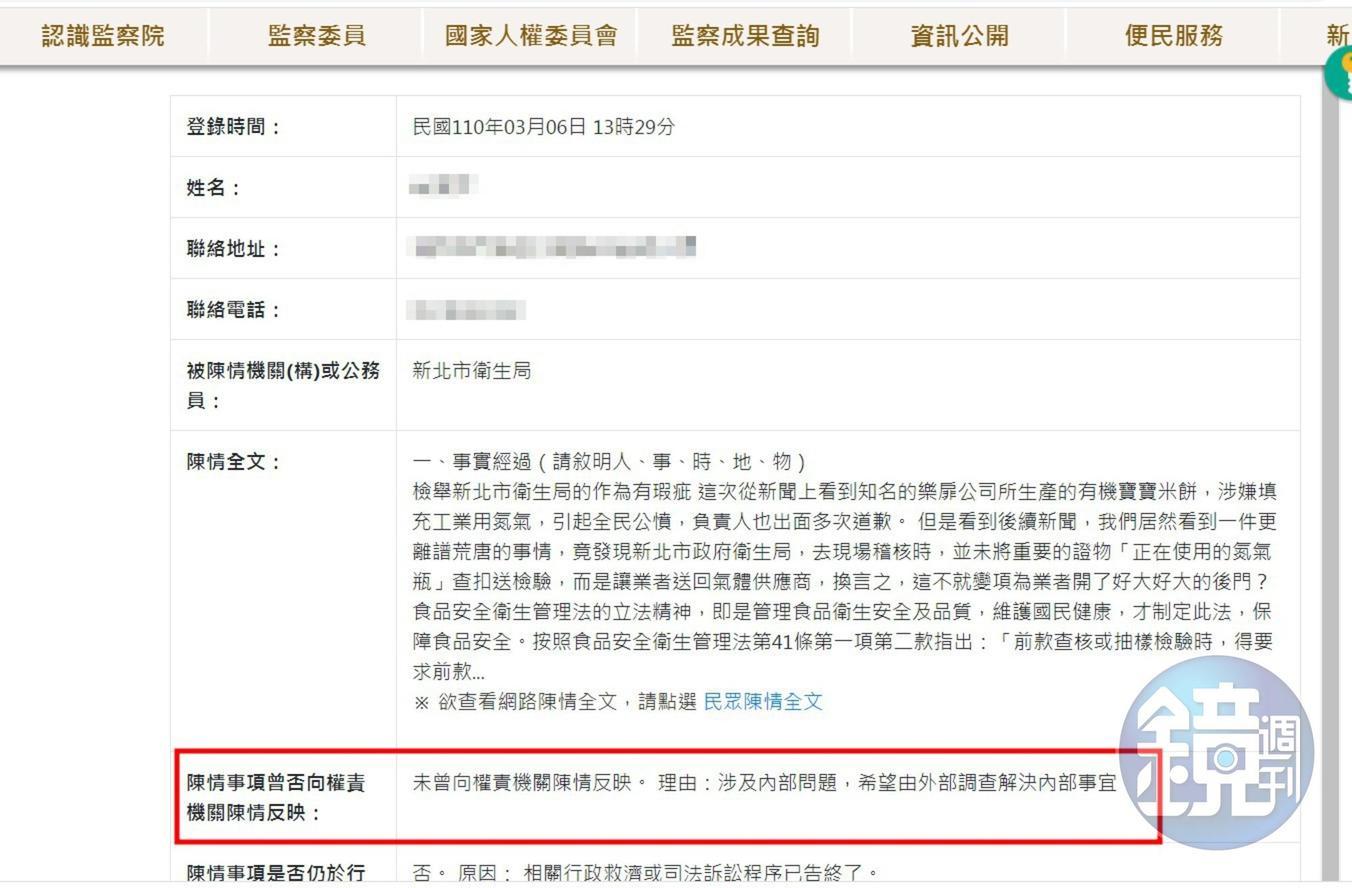Click the heading 一、事實經過（請敘明人、事、時、地、物）
Screen dimensions: 1352x888
(x=609, y=462)
